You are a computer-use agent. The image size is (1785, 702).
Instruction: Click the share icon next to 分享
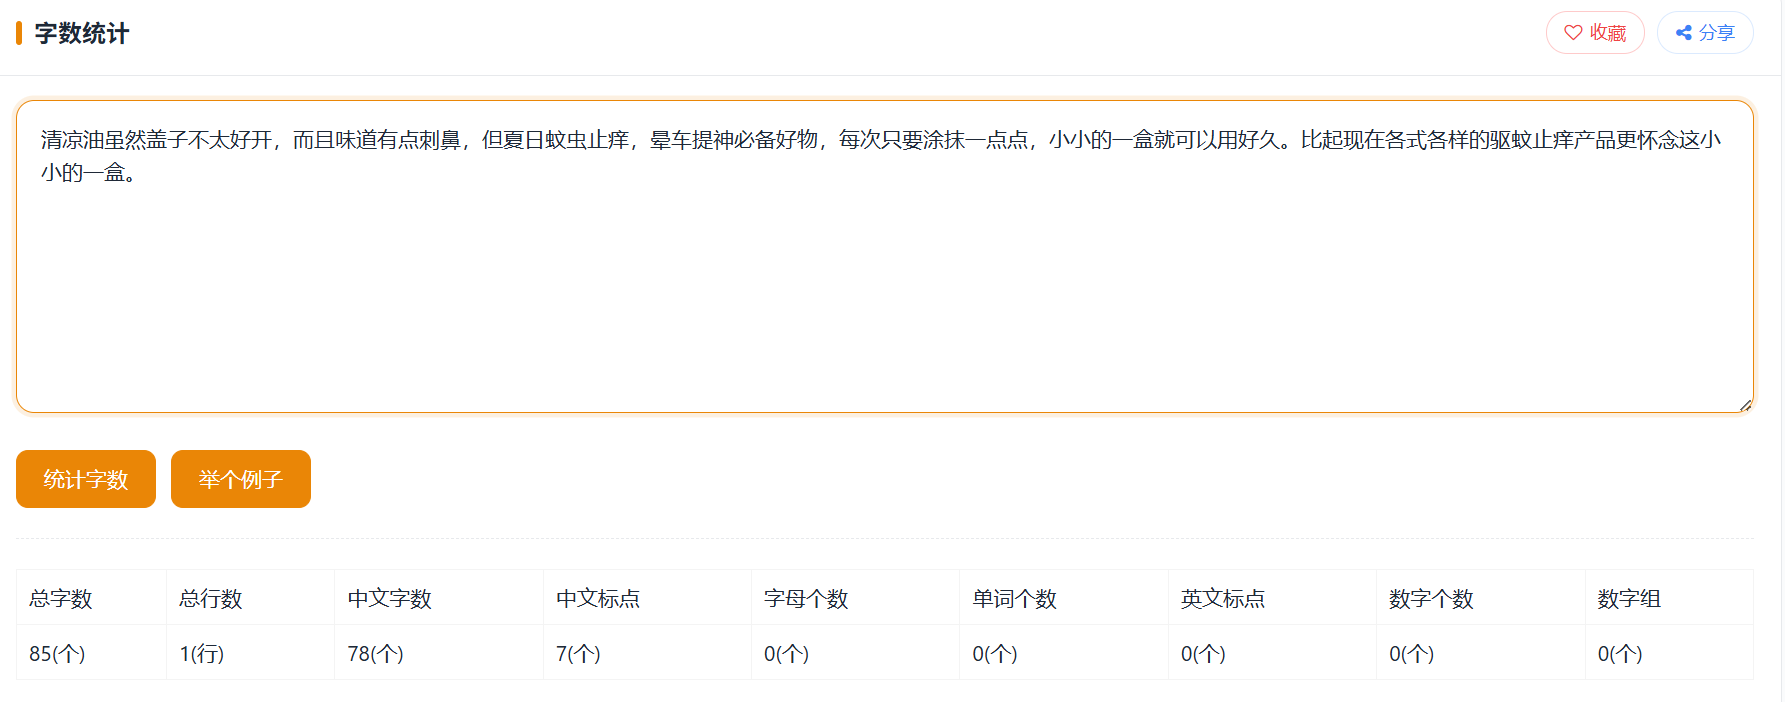pos(1684,33)
